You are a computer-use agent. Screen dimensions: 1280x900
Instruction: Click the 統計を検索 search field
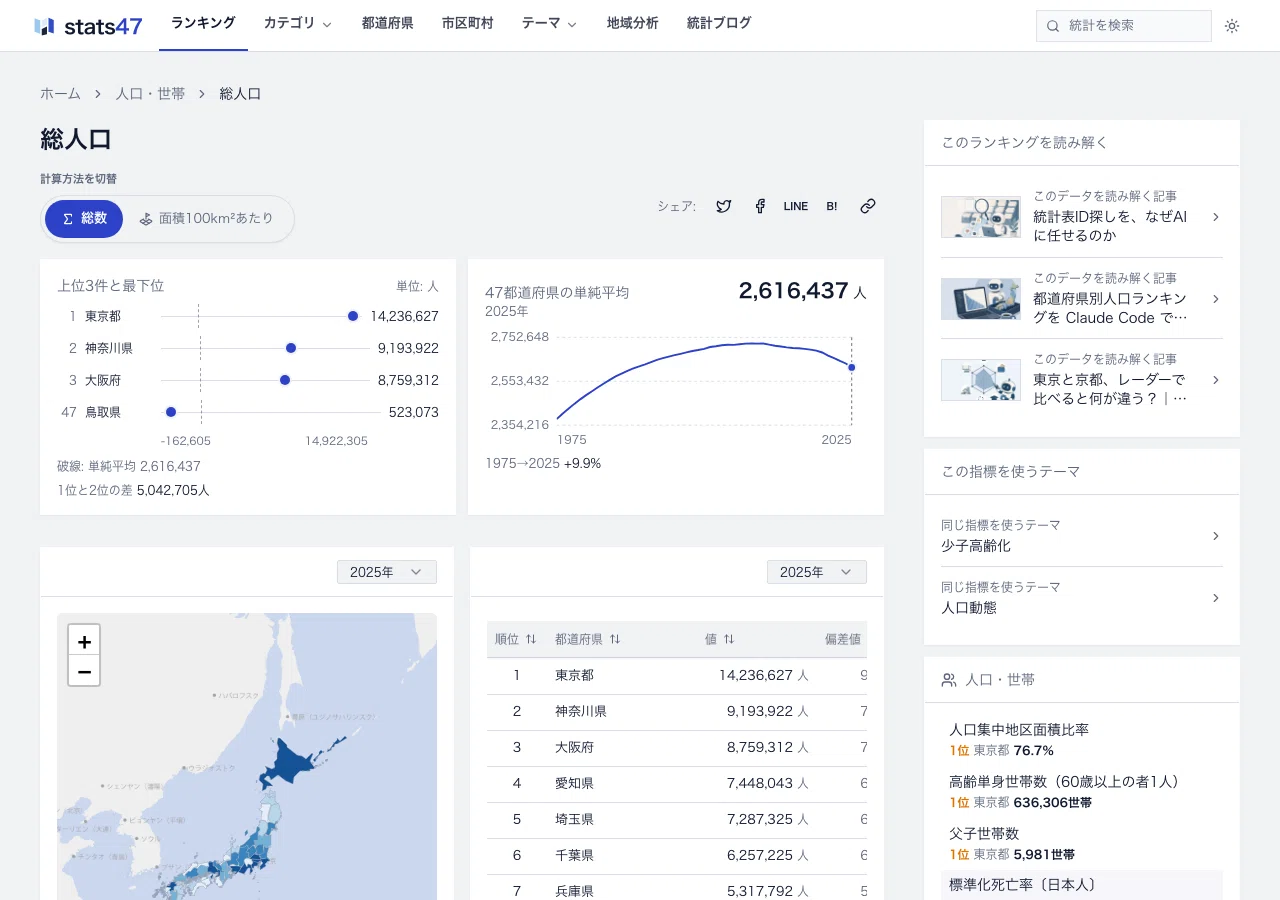[1124, 26]
